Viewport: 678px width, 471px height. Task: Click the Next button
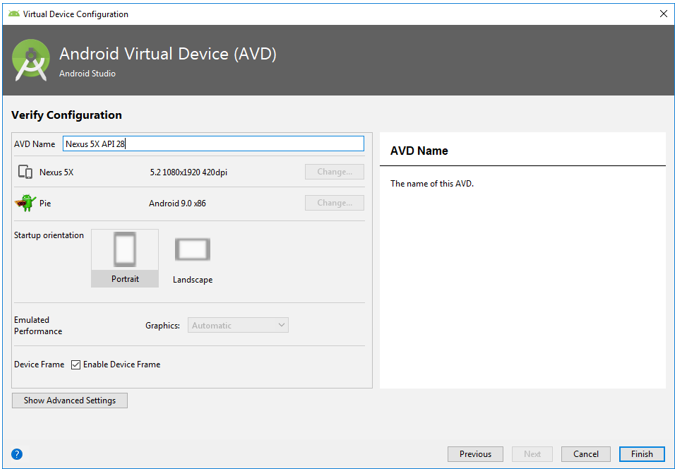click(532, 454)
